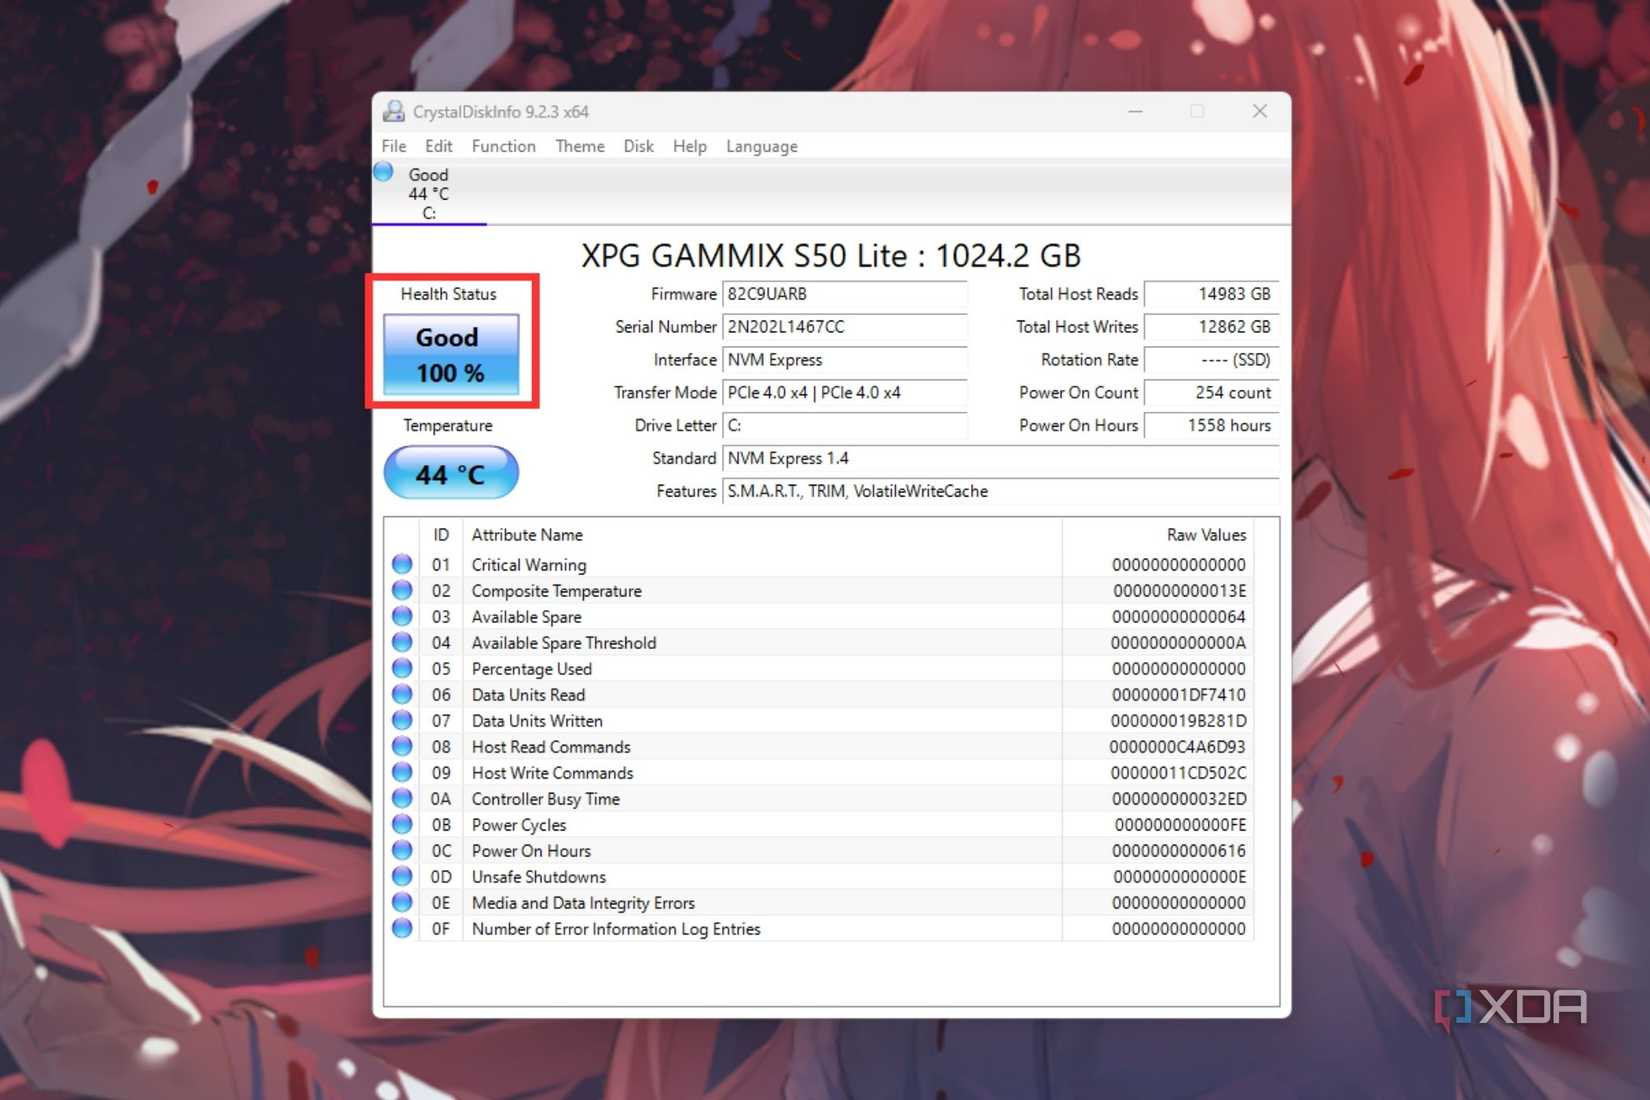Viewport: 1650px width, 1100px height.
Task: Click the Total Host Writes value 12862 GB
Action: (1212, 327)
